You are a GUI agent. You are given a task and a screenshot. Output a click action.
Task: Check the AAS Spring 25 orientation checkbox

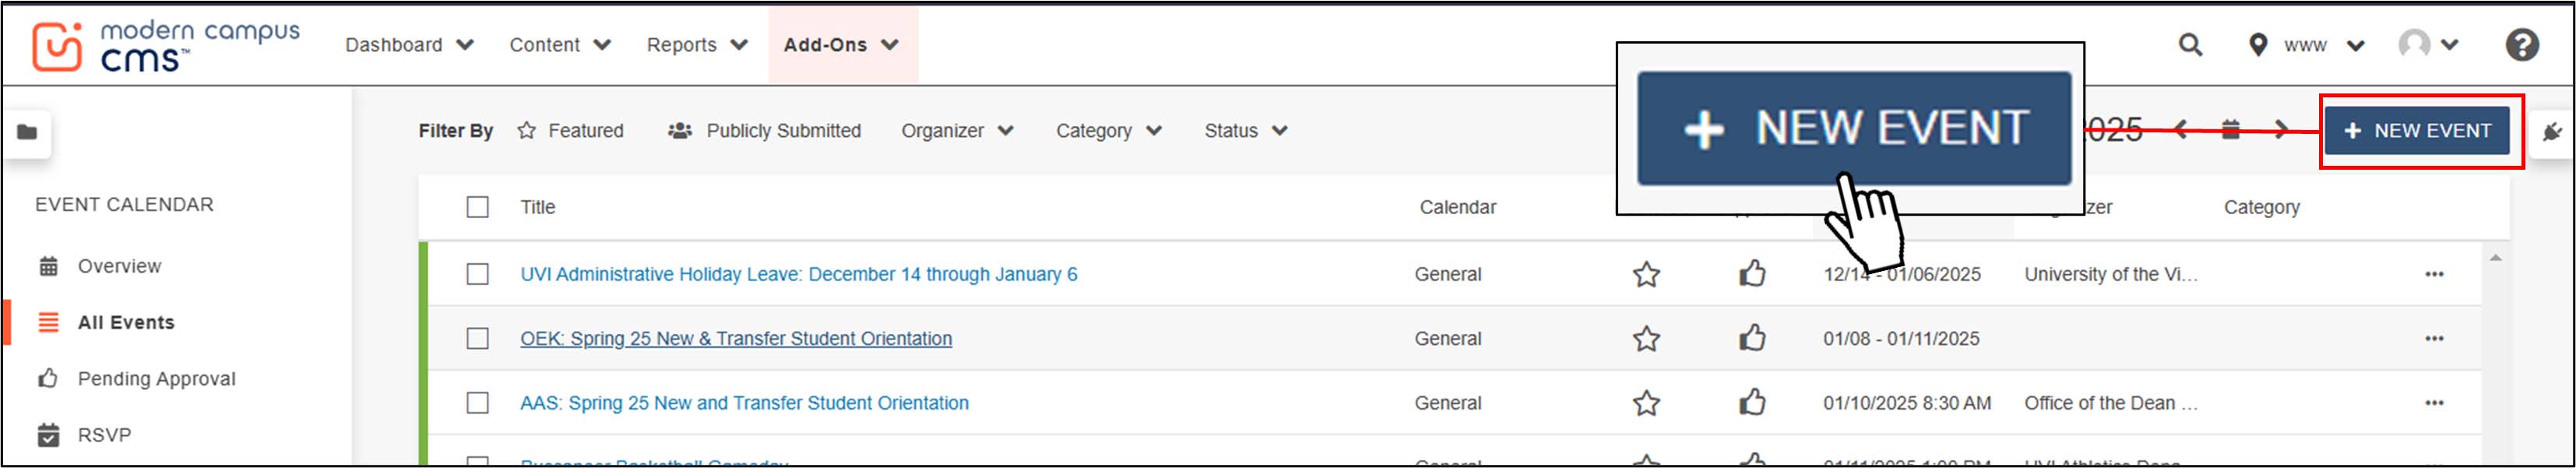pos(478,403)
